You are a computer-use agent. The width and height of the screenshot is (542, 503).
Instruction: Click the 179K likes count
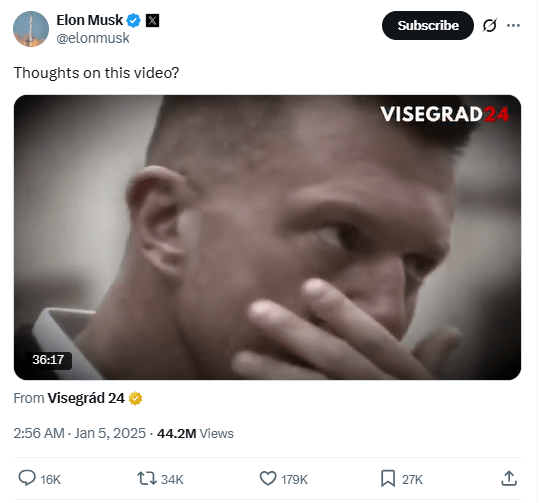coord(295,480)
